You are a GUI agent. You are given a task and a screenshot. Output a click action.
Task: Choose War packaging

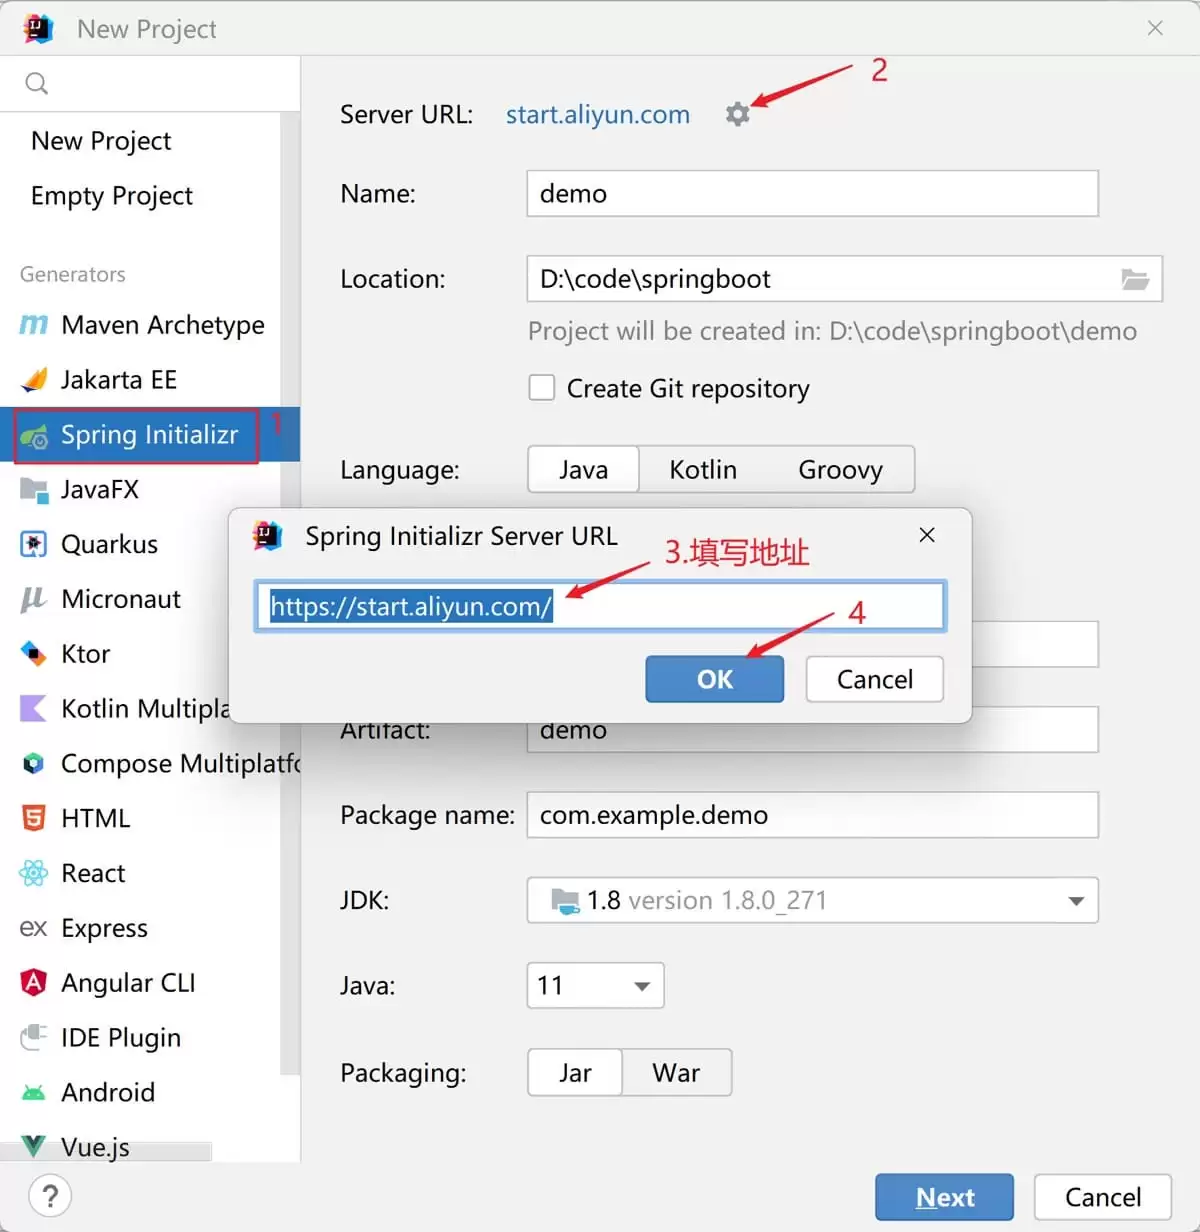pyautogui.click(x=676, y=1072)
